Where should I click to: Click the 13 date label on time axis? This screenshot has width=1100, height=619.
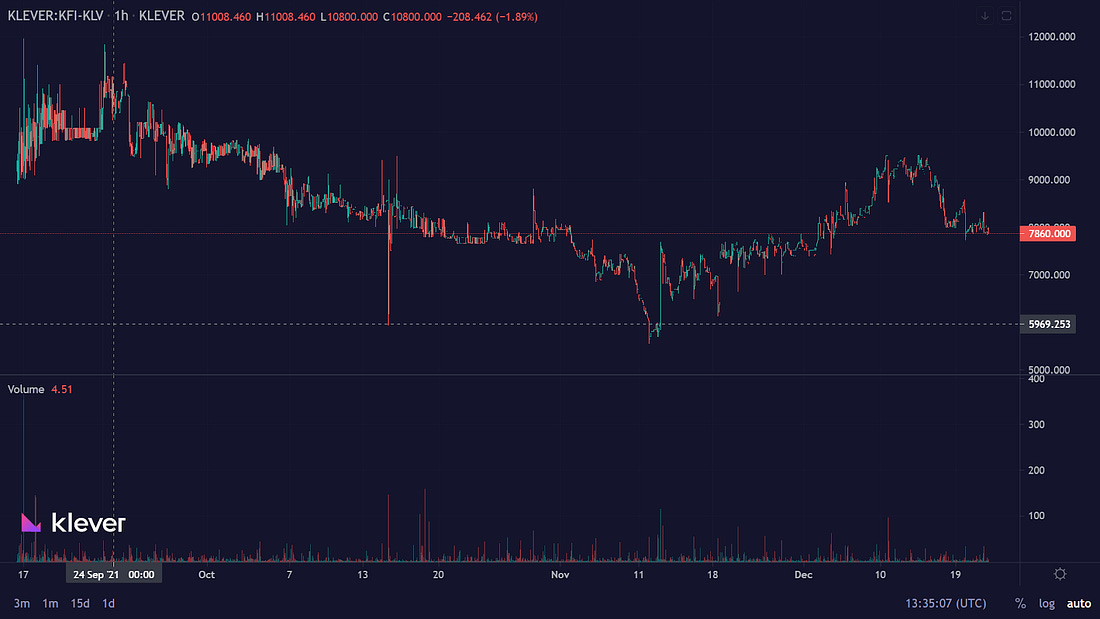[x=362, y=575]
